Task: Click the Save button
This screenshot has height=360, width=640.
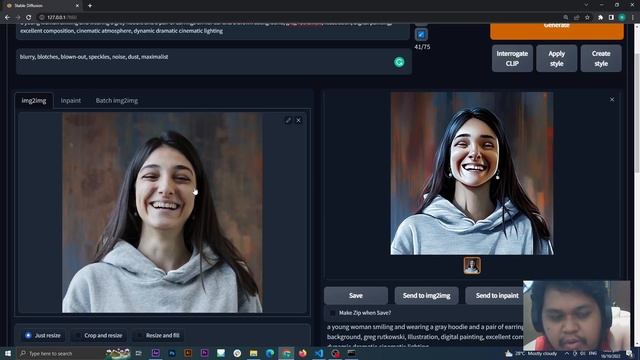Action: [356, 295]
